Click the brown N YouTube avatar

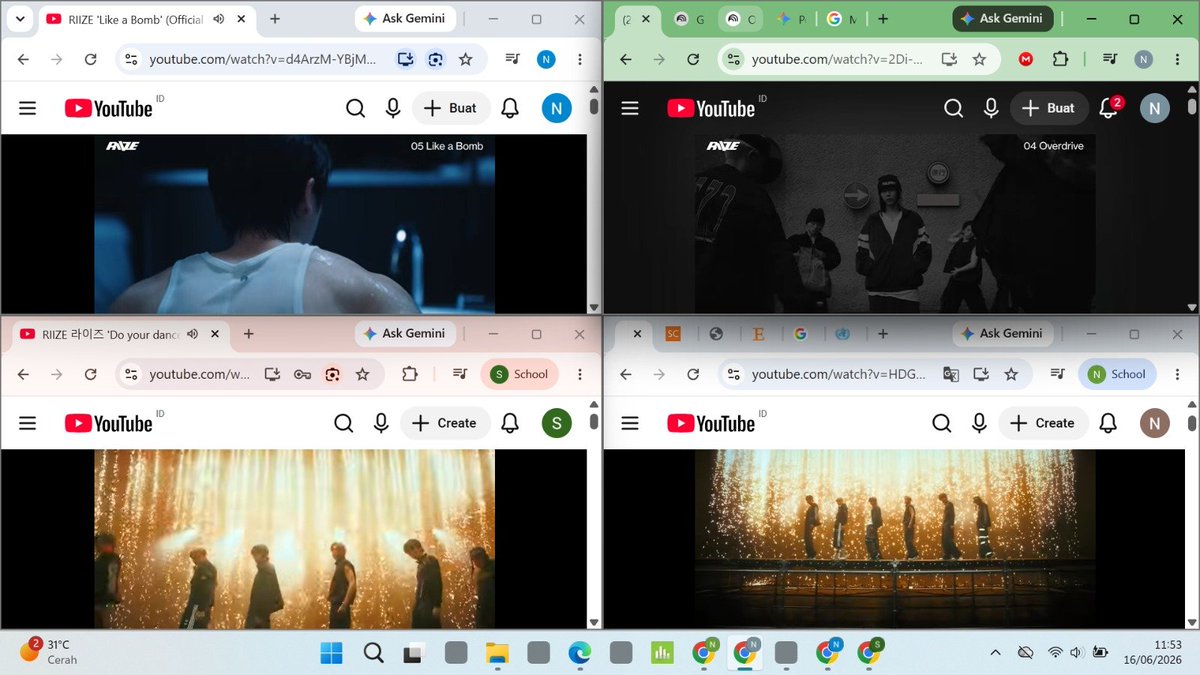1155,423
